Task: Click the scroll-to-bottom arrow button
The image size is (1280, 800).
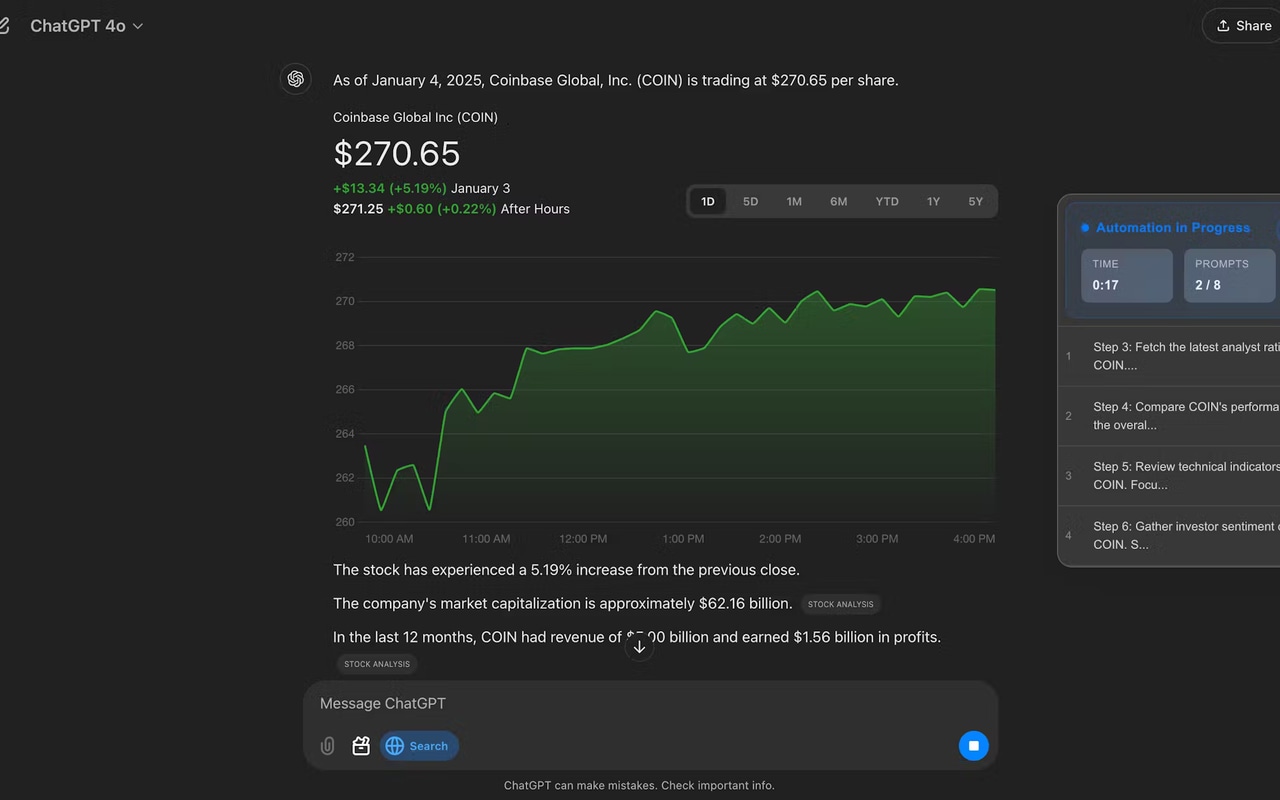Action: coord(640,647)
